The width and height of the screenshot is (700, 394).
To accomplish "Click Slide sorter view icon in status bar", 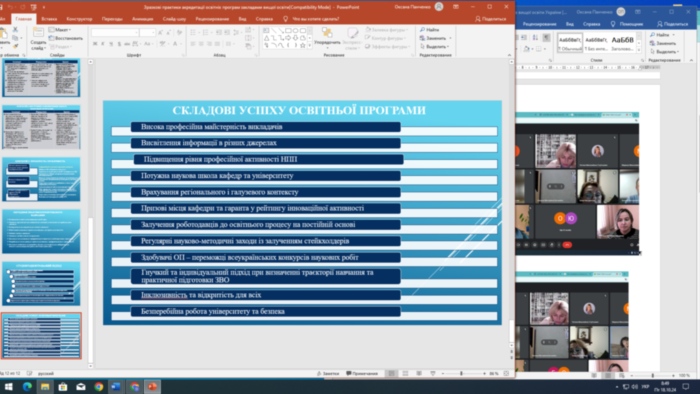I will [x=405, y=373].
